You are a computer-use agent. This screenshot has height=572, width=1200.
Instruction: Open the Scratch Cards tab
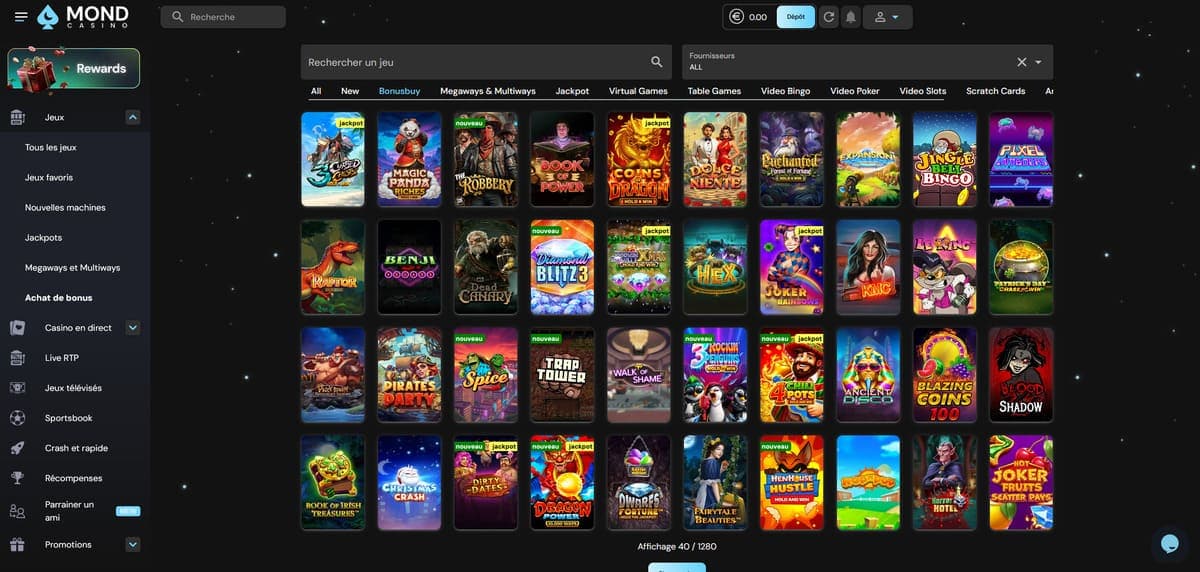point(995,91)
